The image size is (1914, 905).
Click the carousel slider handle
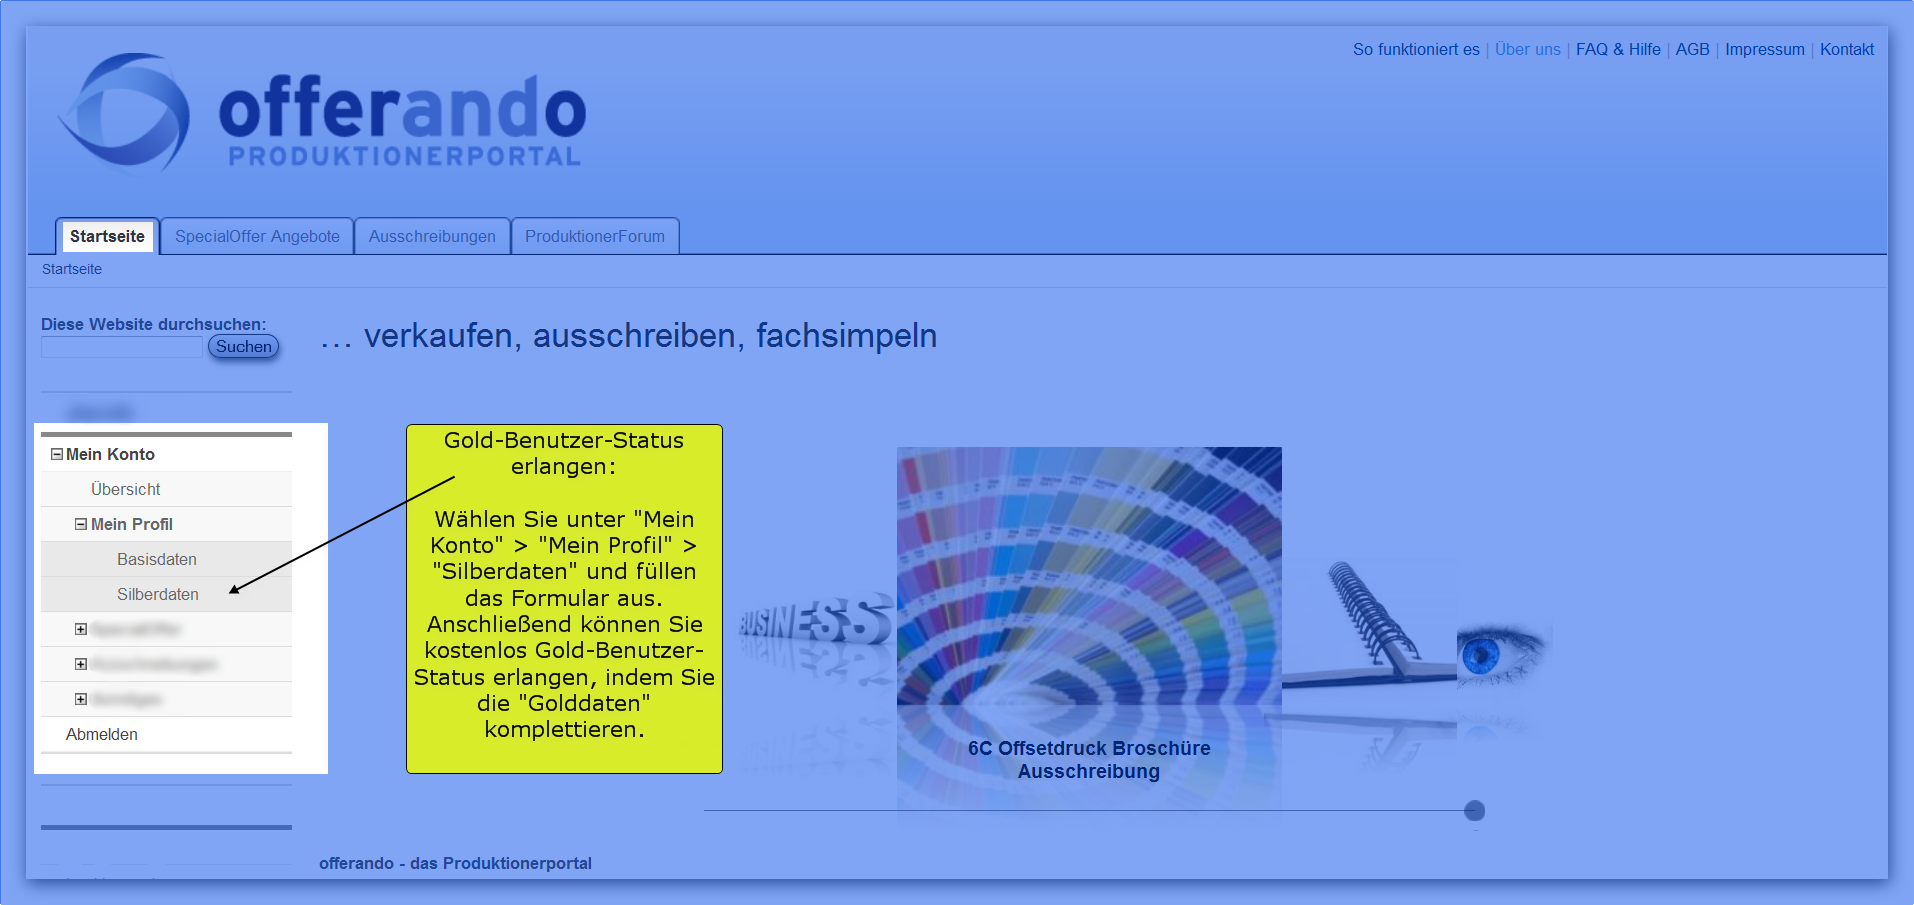pos(1474,811)
